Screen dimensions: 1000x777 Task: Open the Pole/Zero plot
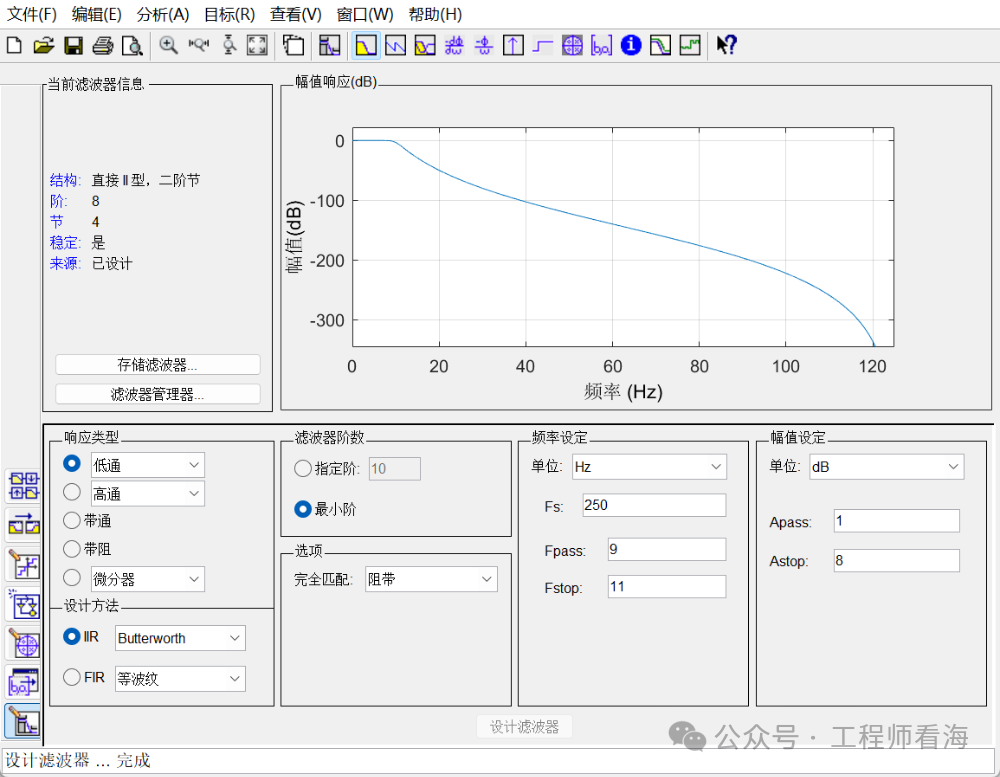pos(572,45)
